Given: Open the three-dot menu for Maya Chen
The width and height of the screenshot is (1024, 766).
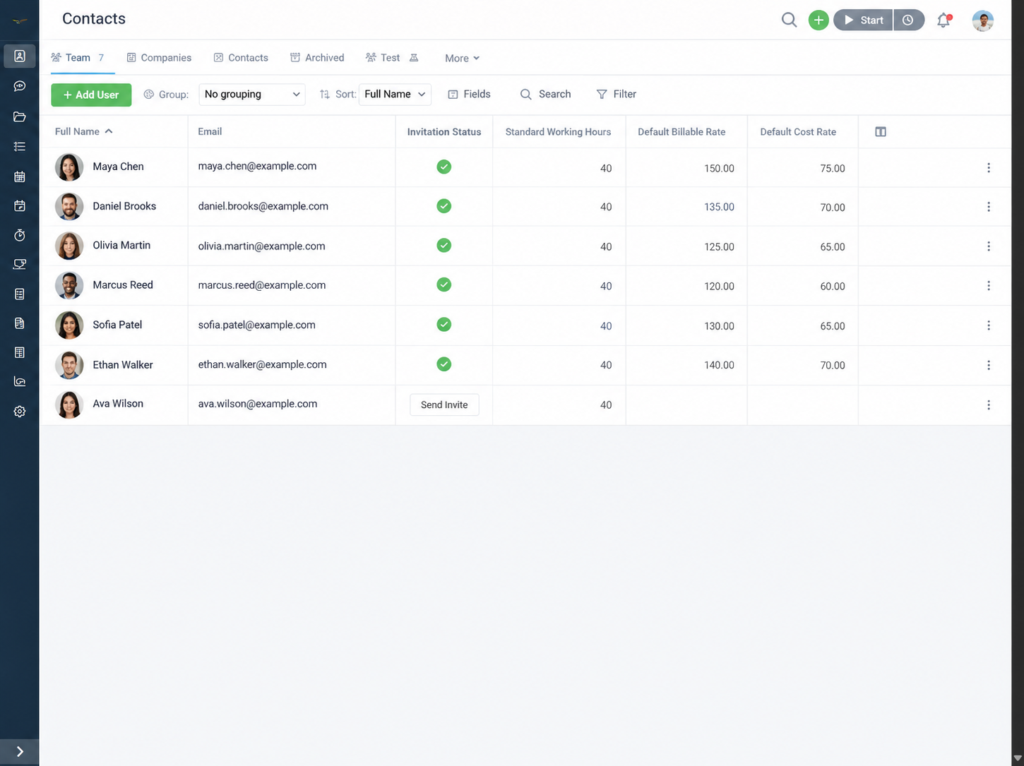Looking at the screenshot, I should (x=988, y=168).
